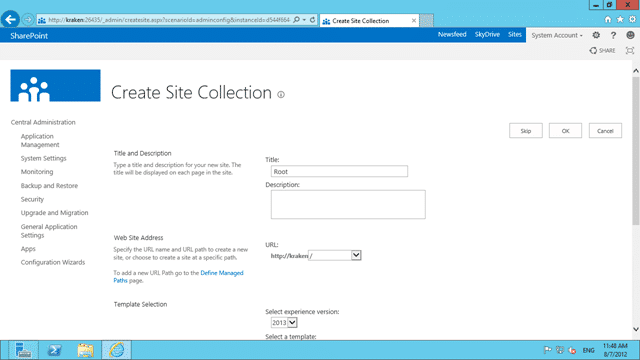Launch PowerShell from taskbar
Screen dimensions: 640x360
pos(54,350)
